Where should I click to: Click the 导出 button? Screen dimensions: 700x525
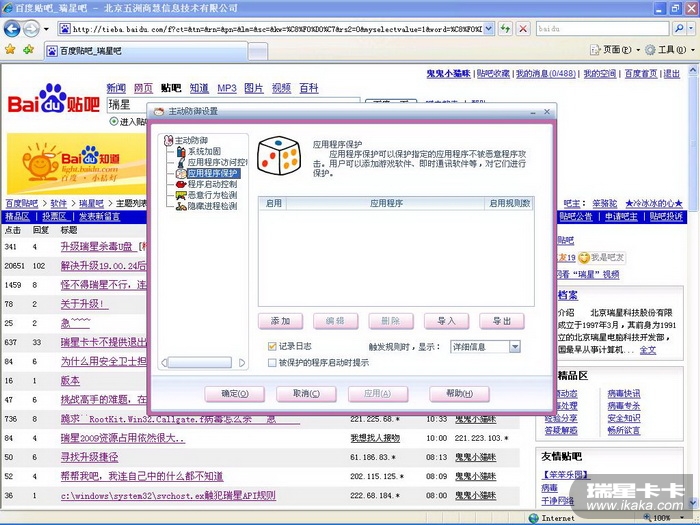click(502, 321)
